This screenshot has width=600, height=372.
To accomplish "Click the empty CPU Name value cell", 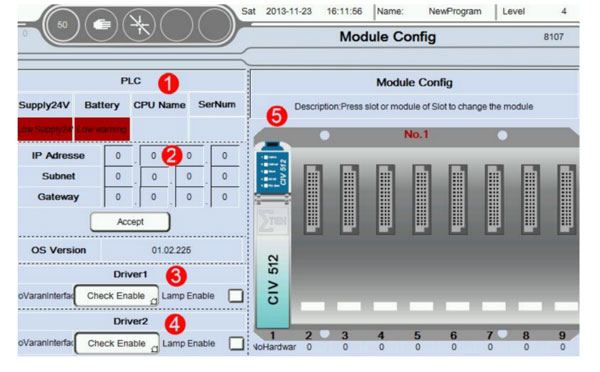I will click(159, 129).
